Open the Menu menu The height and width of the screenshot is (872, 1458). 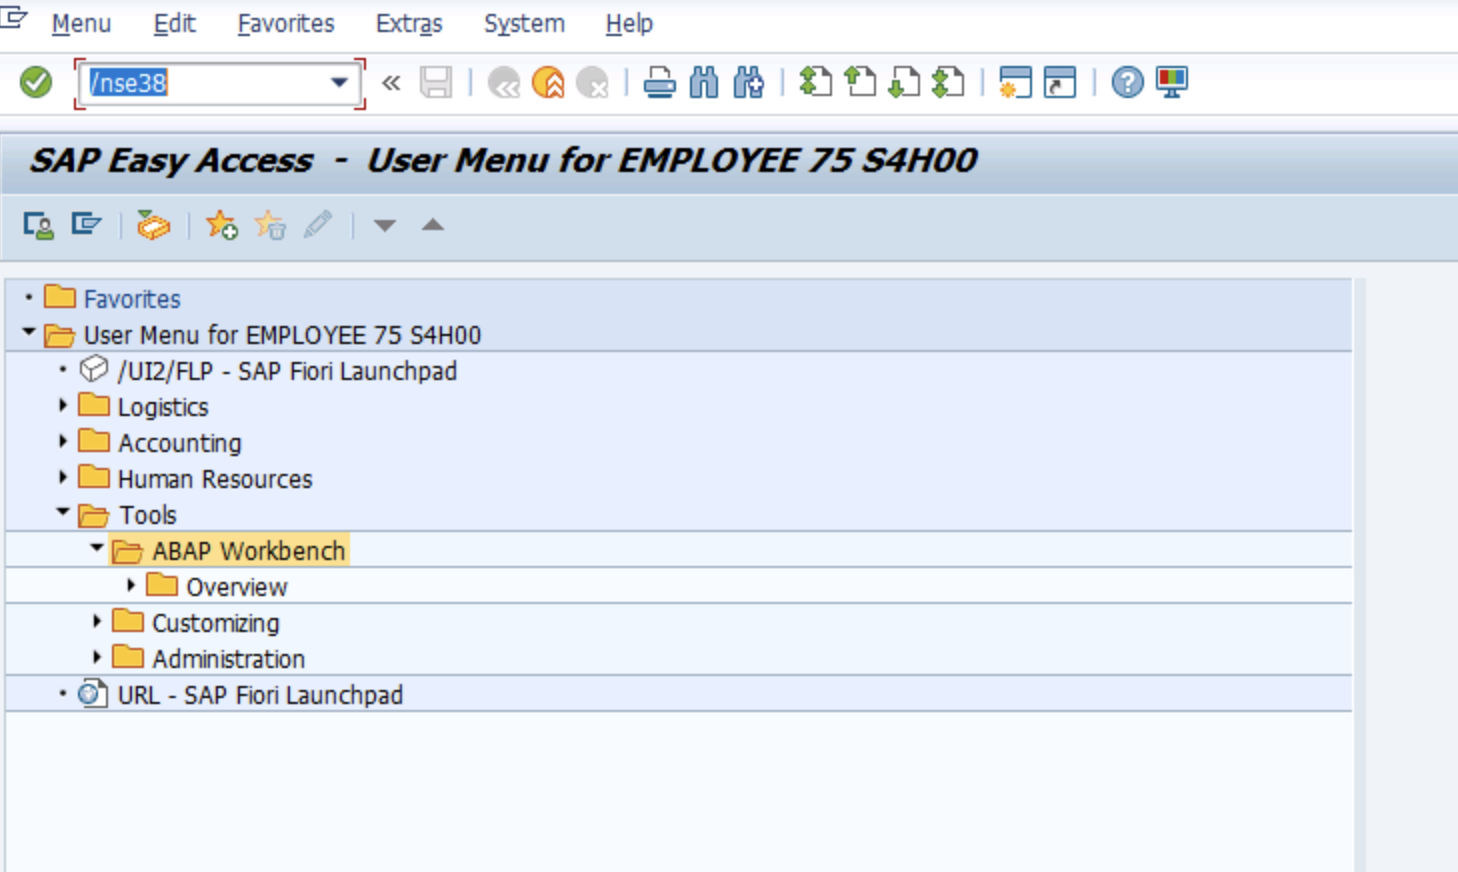click(81, 23)
